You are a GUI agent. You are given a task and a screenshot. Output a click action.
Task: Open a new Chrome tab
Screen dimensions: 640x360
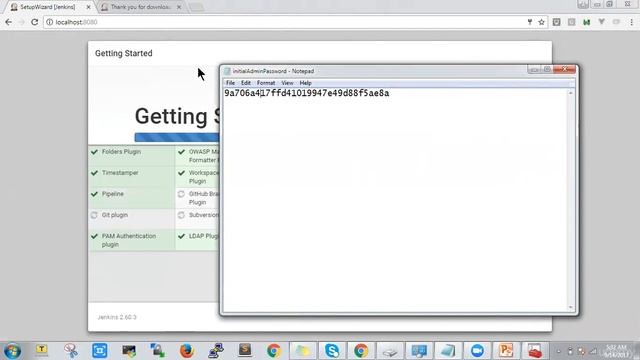tap(196, 7)
